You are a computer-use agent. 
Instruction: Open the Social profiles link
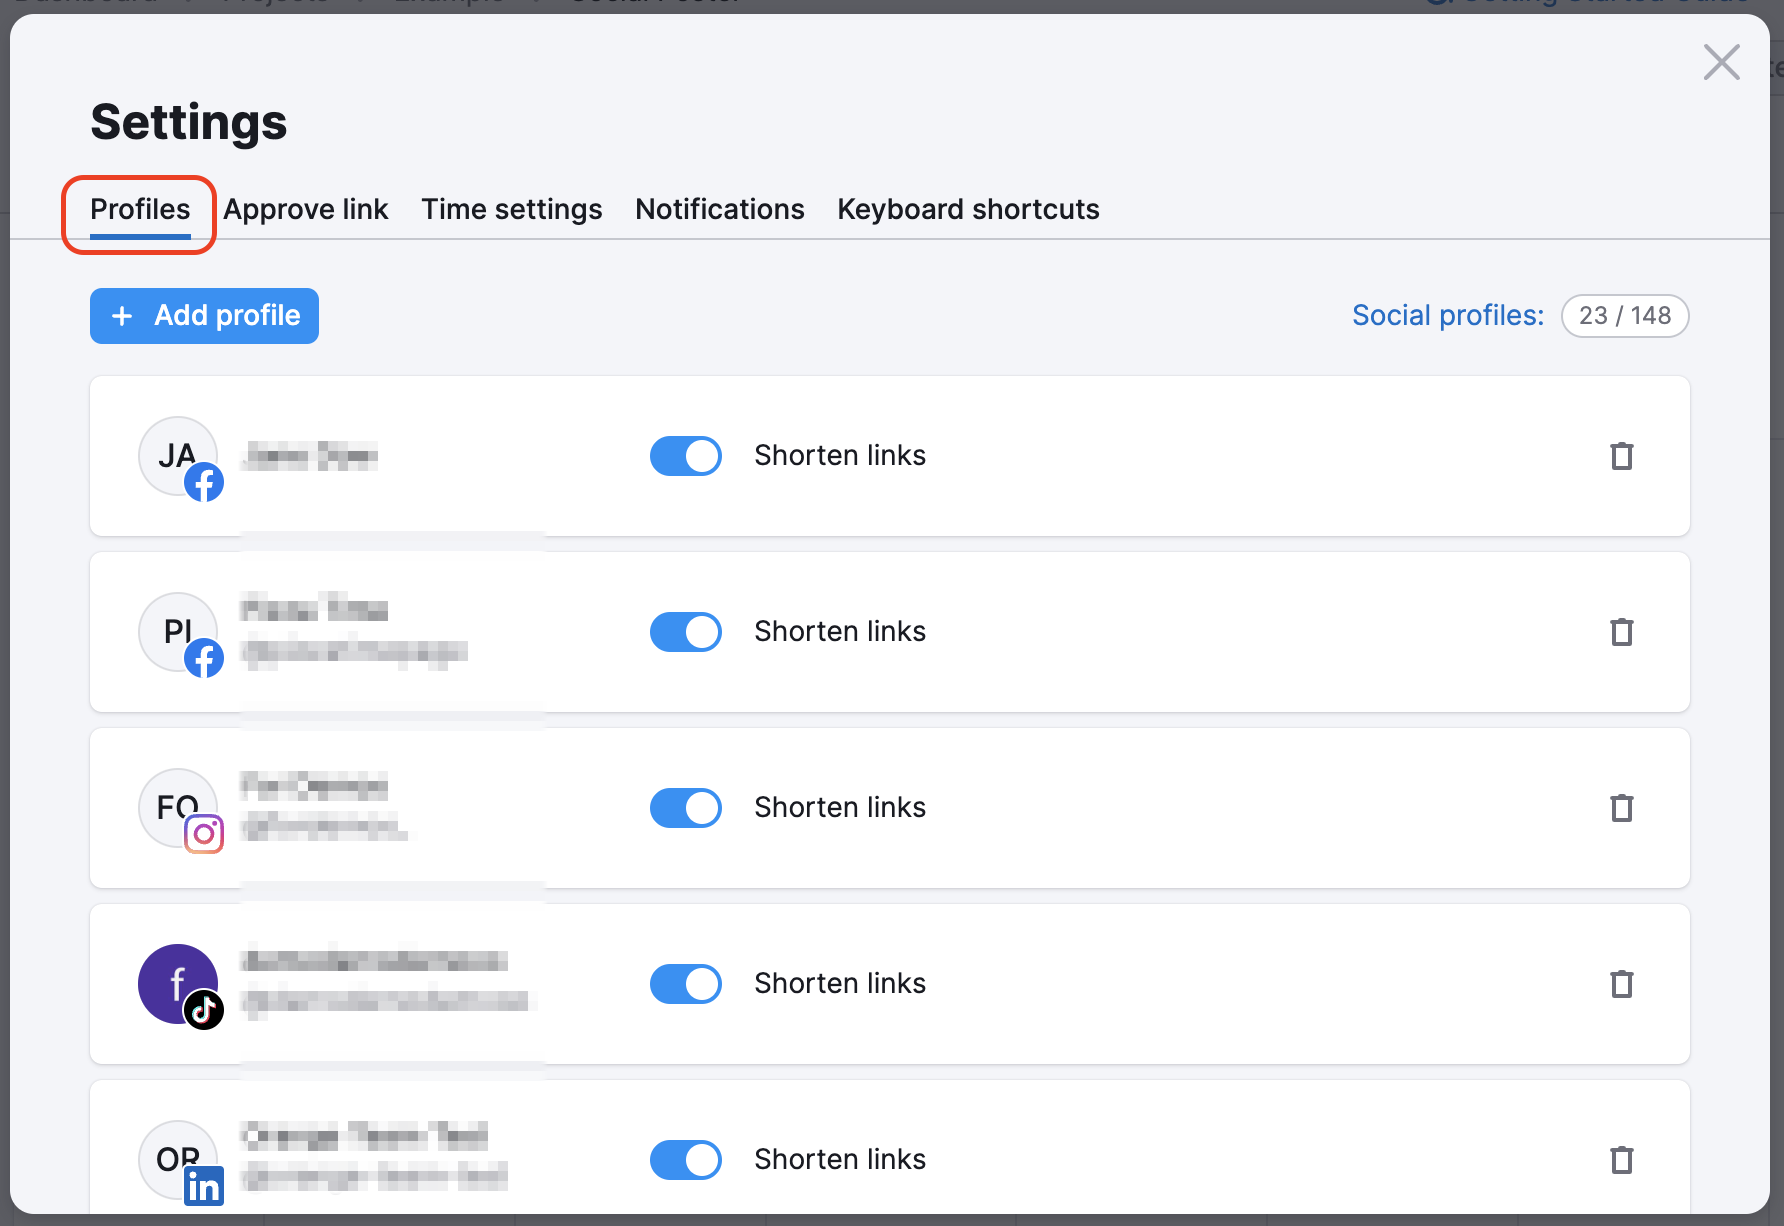pyautogui.click(x=1447, y=315)
